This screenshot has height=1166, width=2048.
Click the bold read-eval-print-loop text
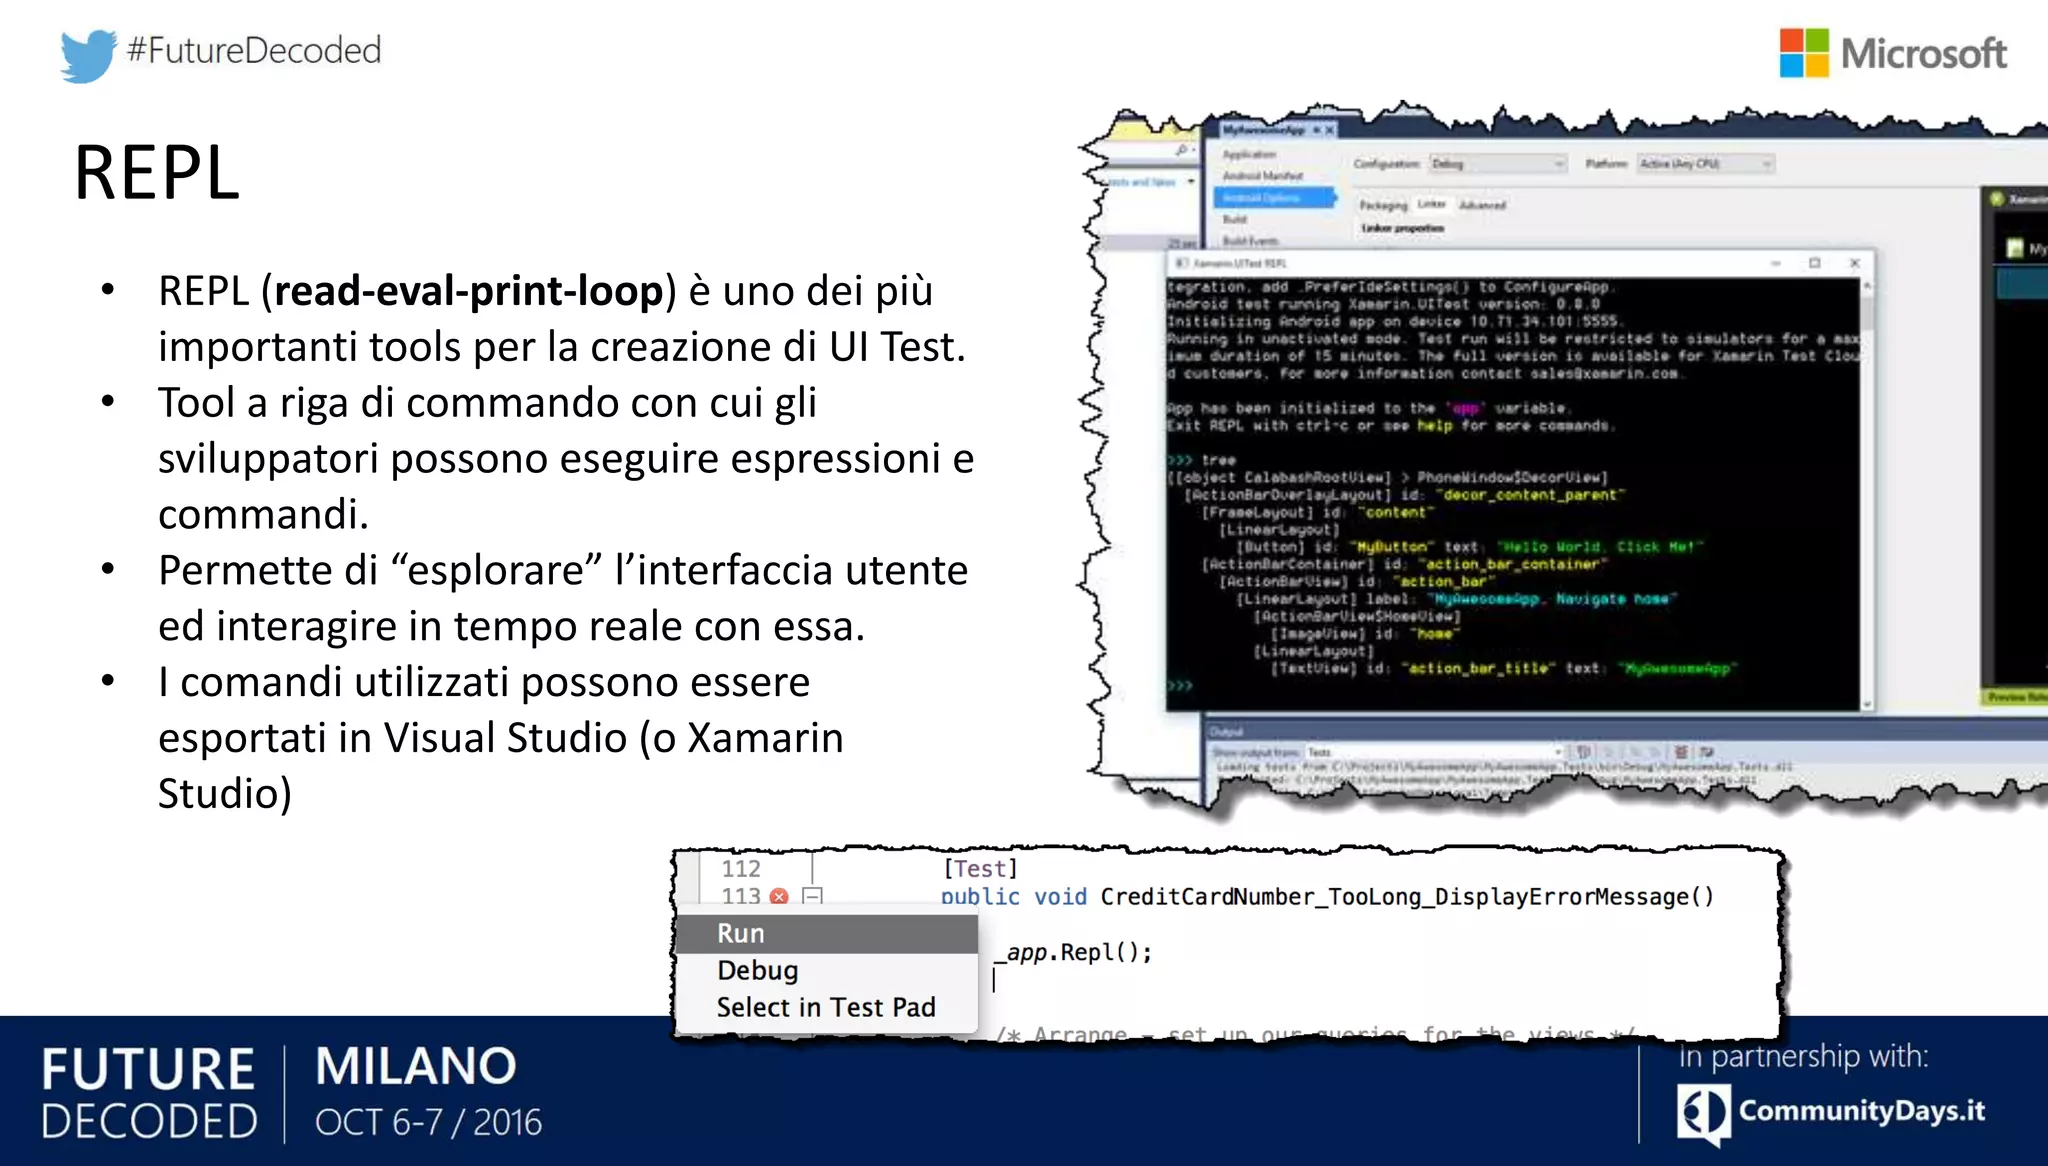469,291
